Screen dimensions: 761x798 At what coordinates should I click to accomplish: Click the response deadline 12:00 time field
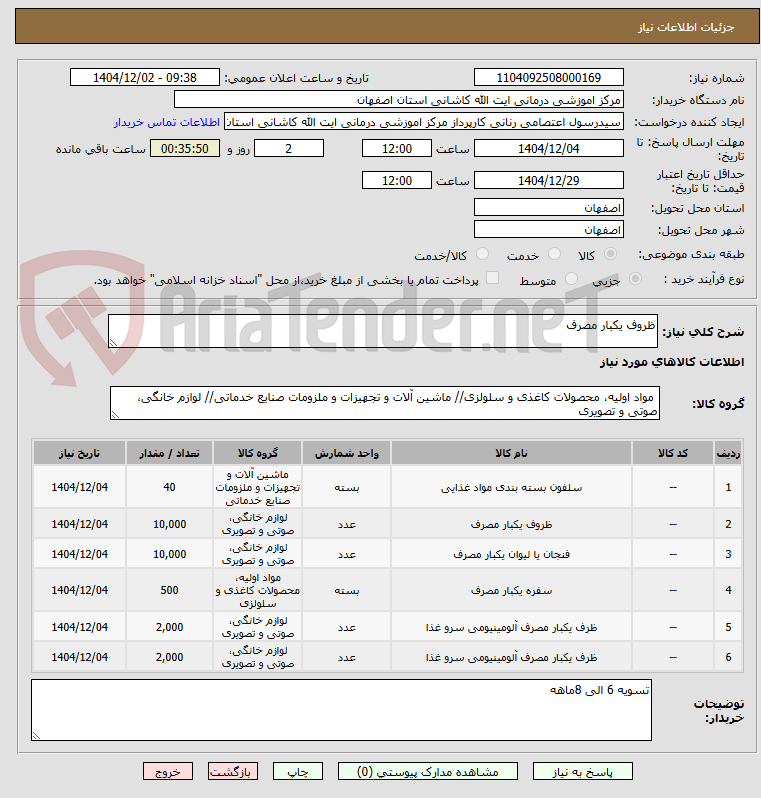[397, 149]
